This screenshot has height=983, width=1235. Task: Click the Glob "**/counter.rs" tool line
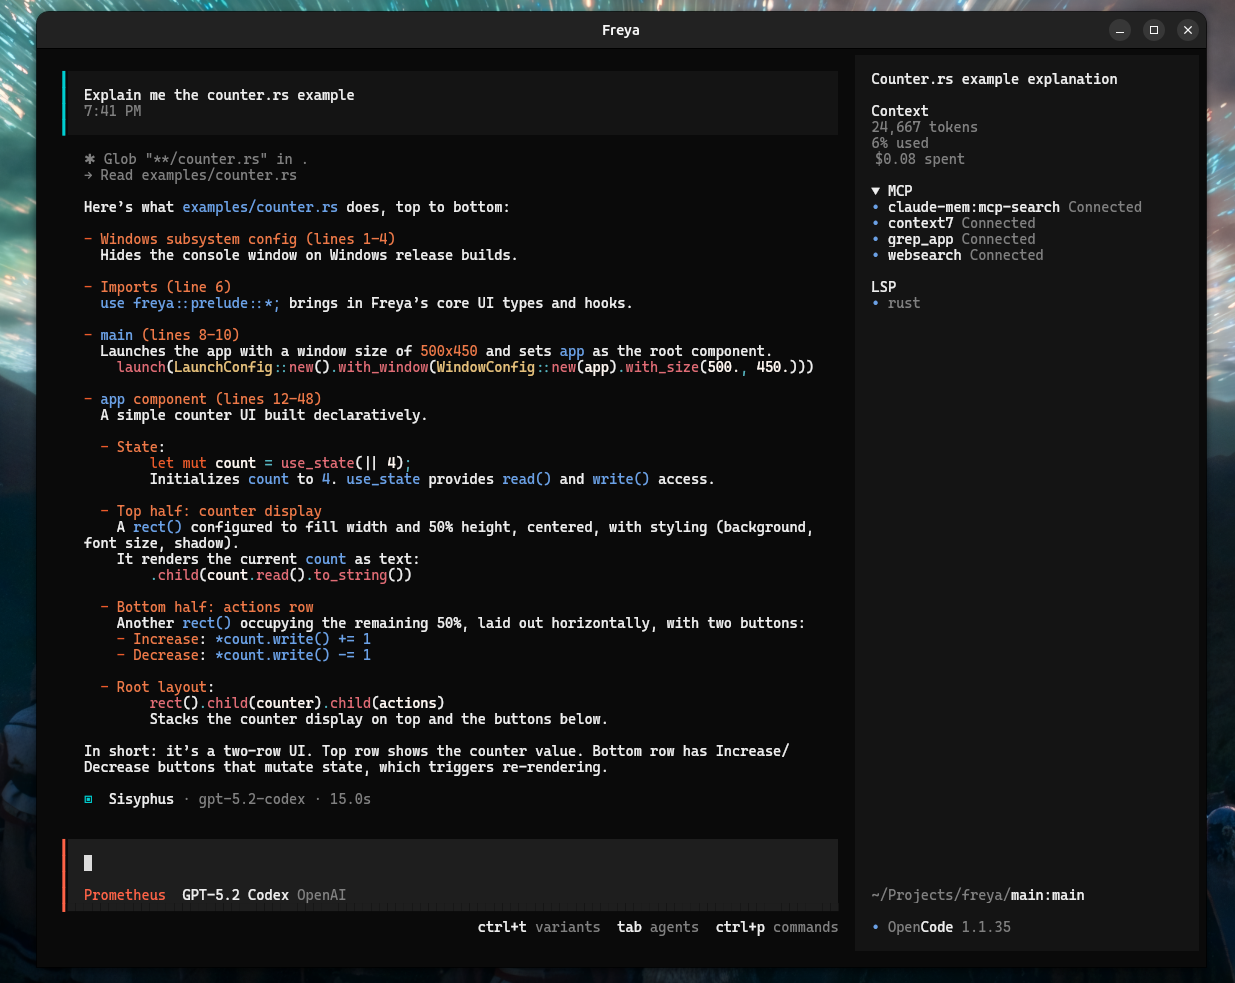pyautogui.click(x=196, y=159)
